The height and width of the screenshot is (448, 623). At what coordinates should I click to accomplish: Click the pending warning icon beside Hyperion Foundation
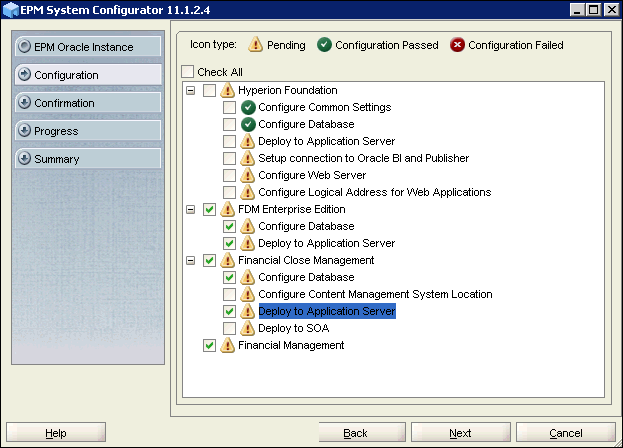227,90
